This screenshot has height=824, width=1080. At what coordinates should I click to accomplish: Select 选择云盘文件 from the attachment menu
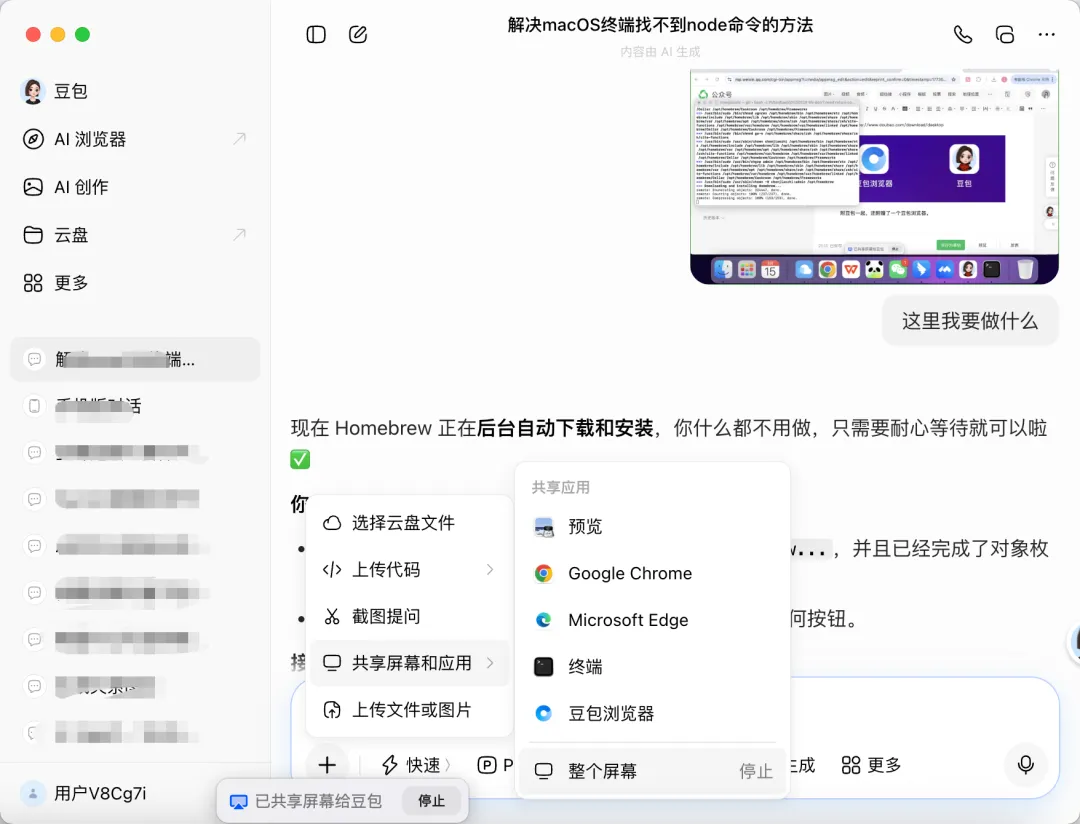[x=410, y=523]
